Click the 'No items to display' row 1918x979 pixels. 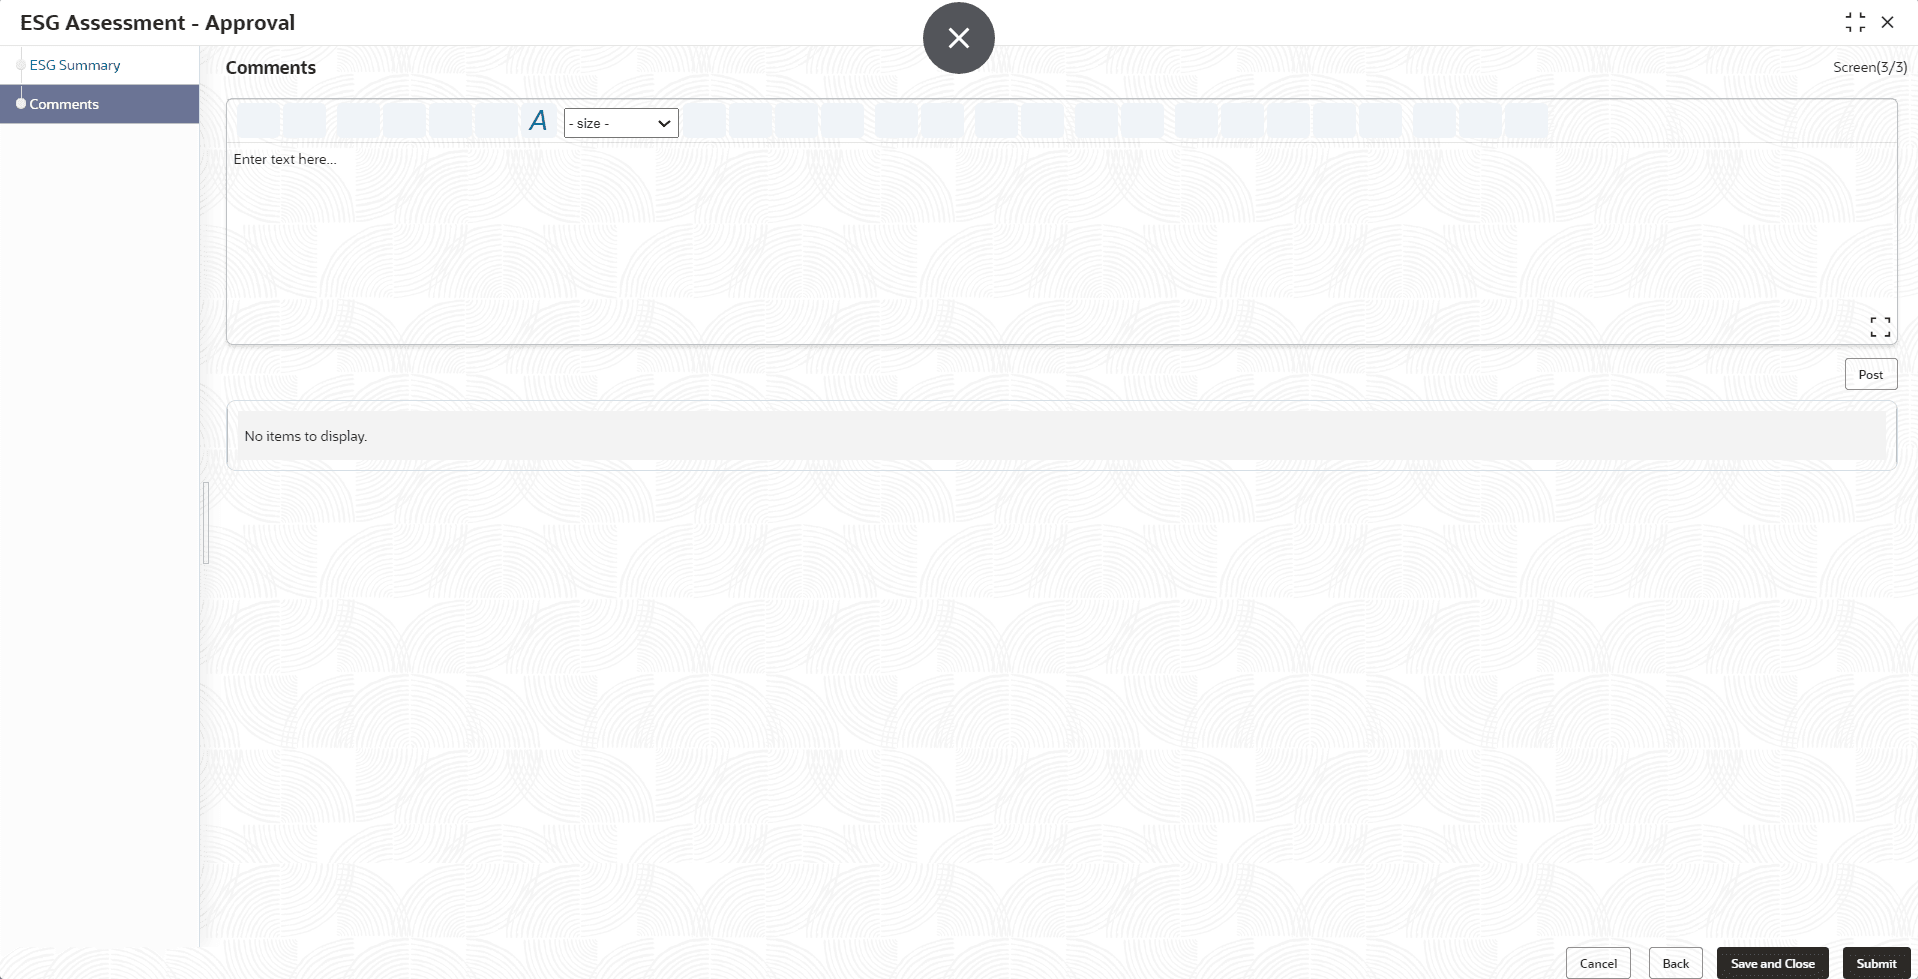(1061, 436)
